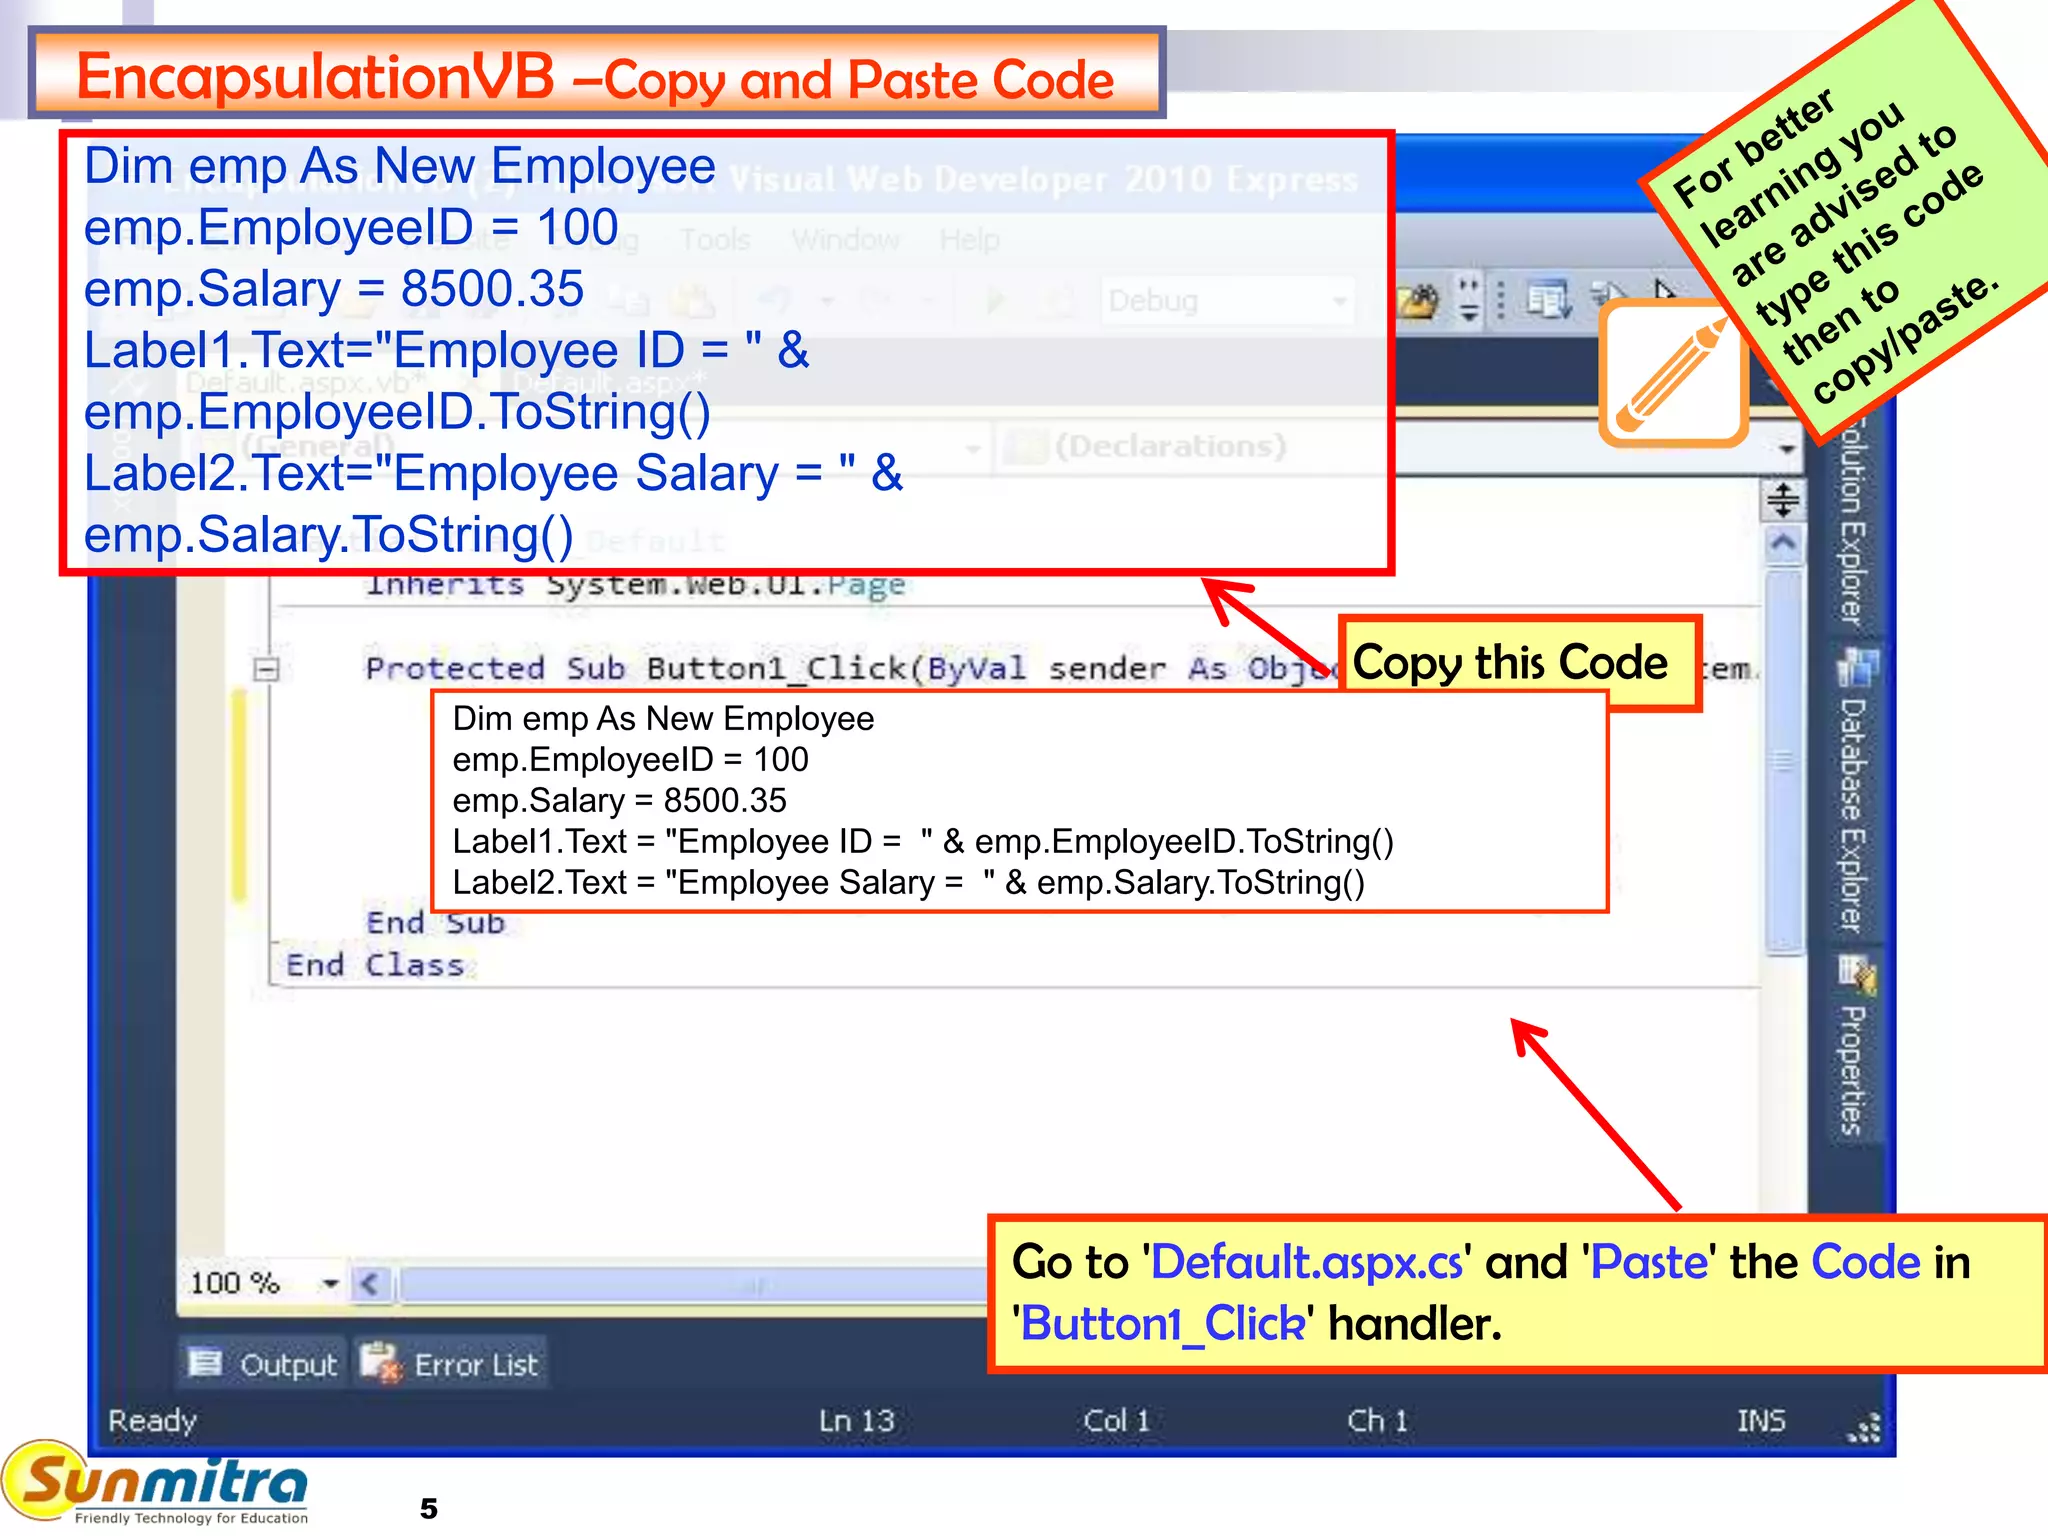Screen dimensions: 2048x1536
Task: Toggle the INS insert mode indicator
Action: click(x=1760, y=1420)
